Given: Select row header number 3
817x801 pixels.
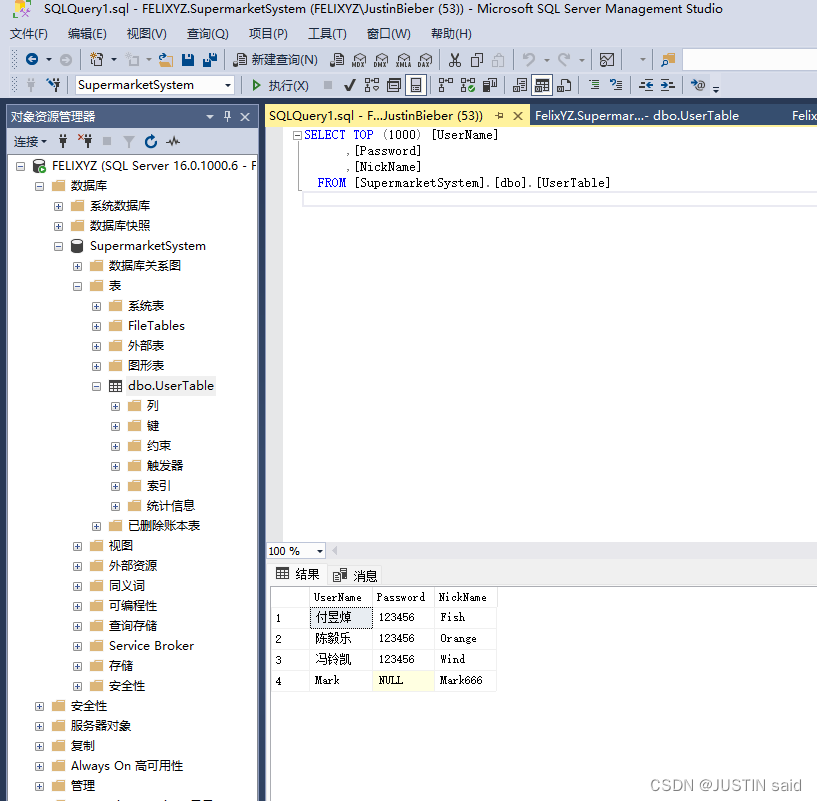Looking at the screenshot, I should coord(290,660).
